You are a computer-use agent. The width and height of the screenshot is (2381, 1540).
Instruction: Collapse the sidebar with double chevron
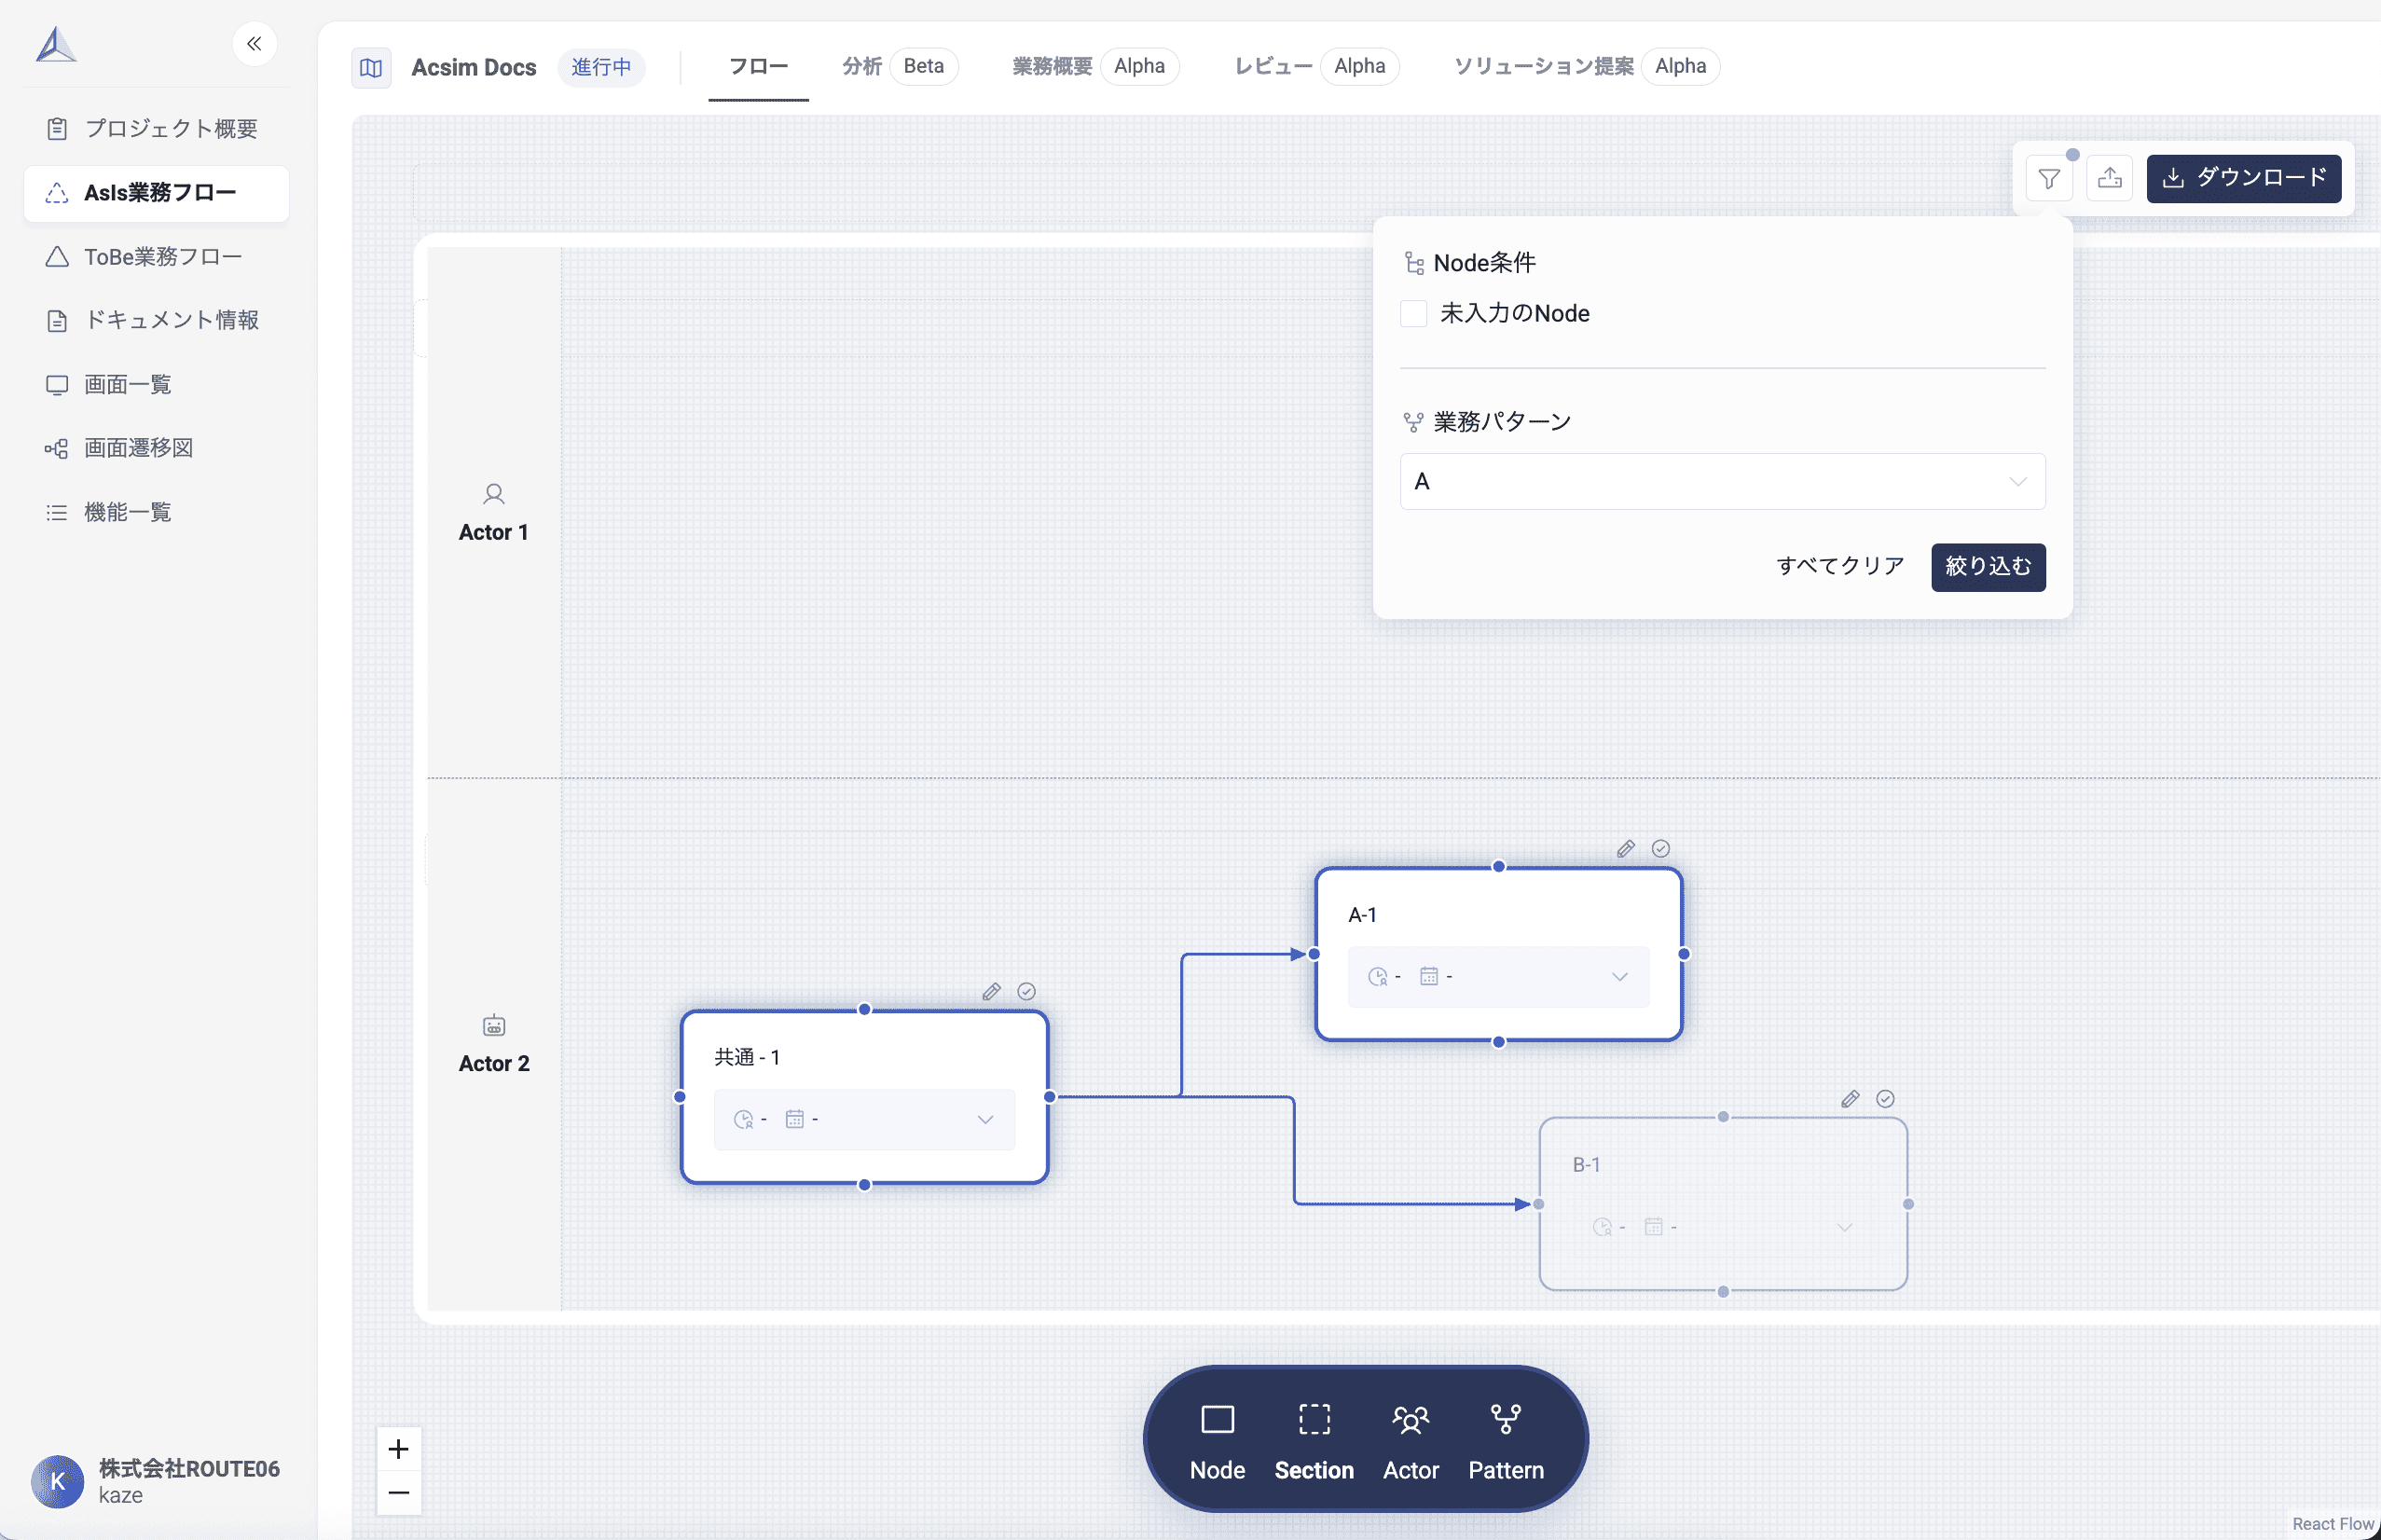click(254, 44)
